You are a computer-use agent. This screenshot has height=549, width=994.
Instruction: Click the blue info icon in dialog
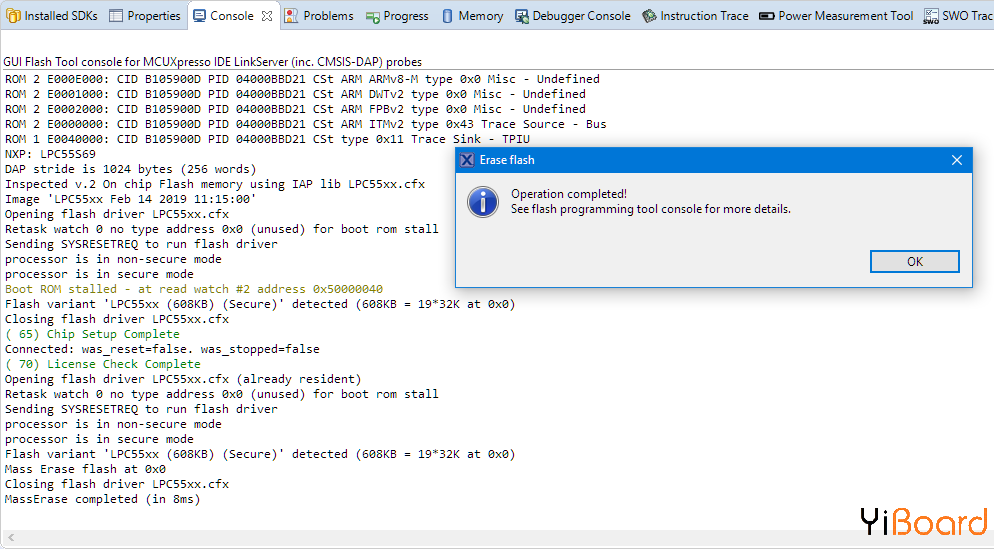pyautogui.click(x=483, y=201)
